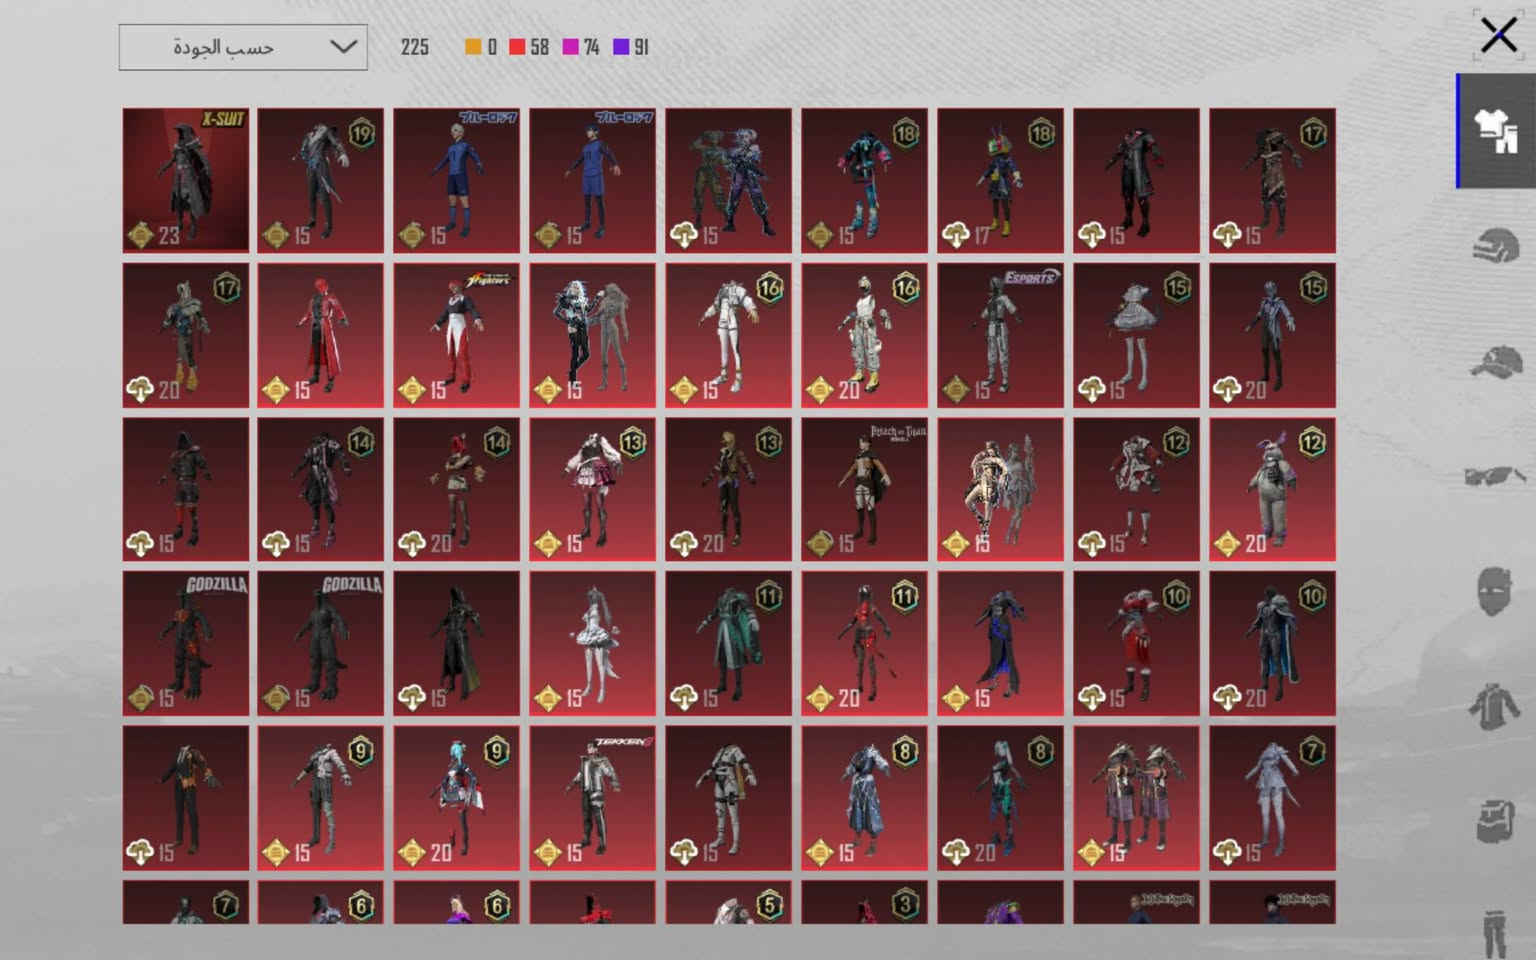Image resolution: width=1536 pixels, height=960 pixels.
Task: Select the Esports outfit thumbnail
Action: 1000,335
